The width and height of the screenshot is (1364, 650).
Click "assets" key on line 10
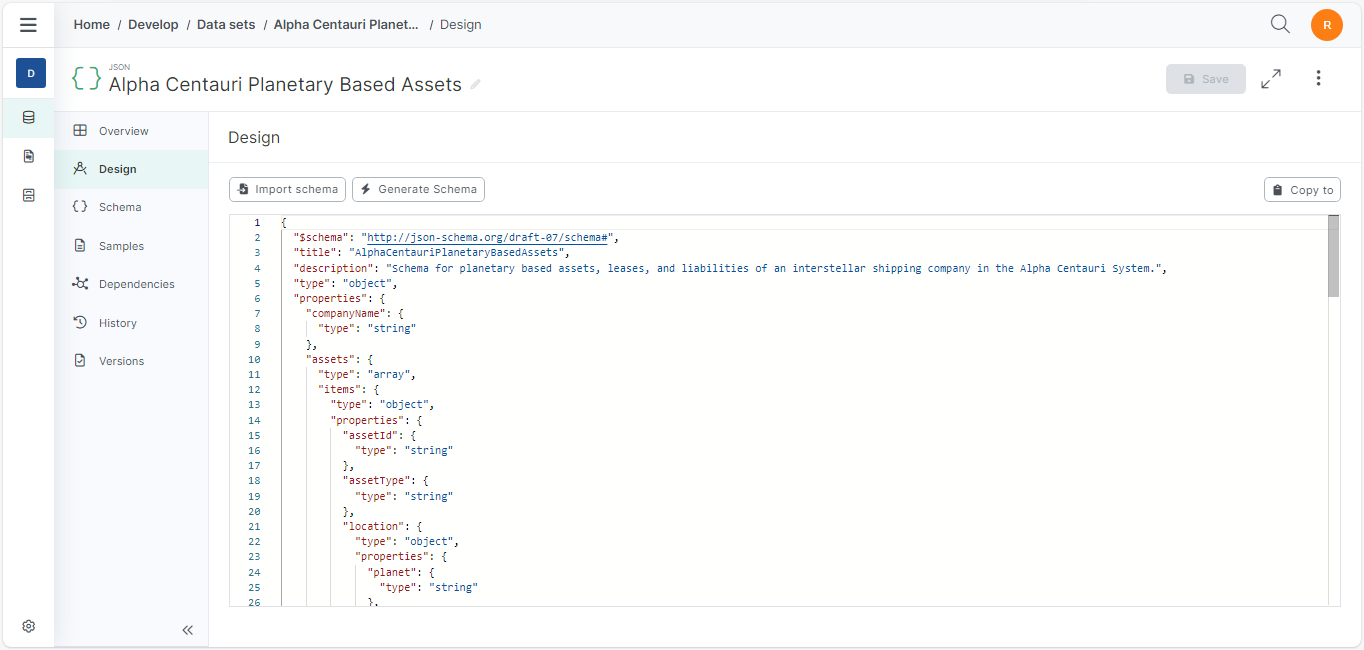pos(330,359)
